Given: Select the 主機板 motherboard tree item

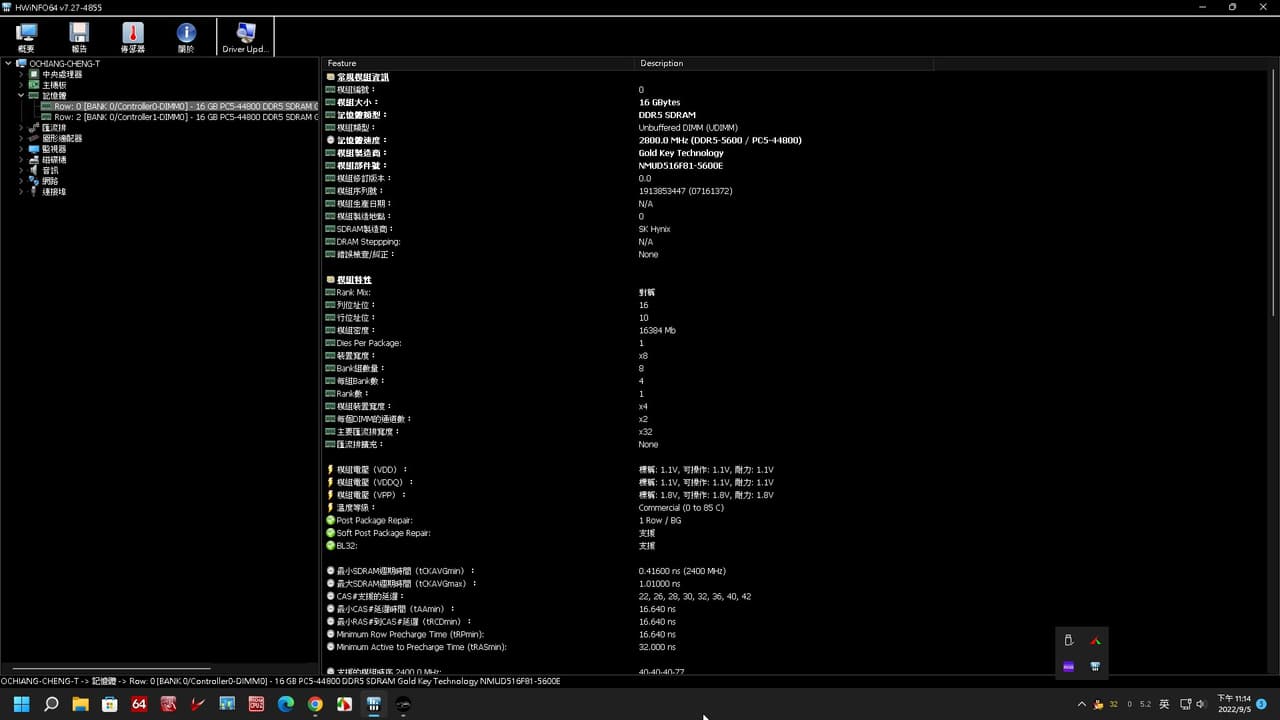Looking at the screenshot, I should click(x=54, y=85).
